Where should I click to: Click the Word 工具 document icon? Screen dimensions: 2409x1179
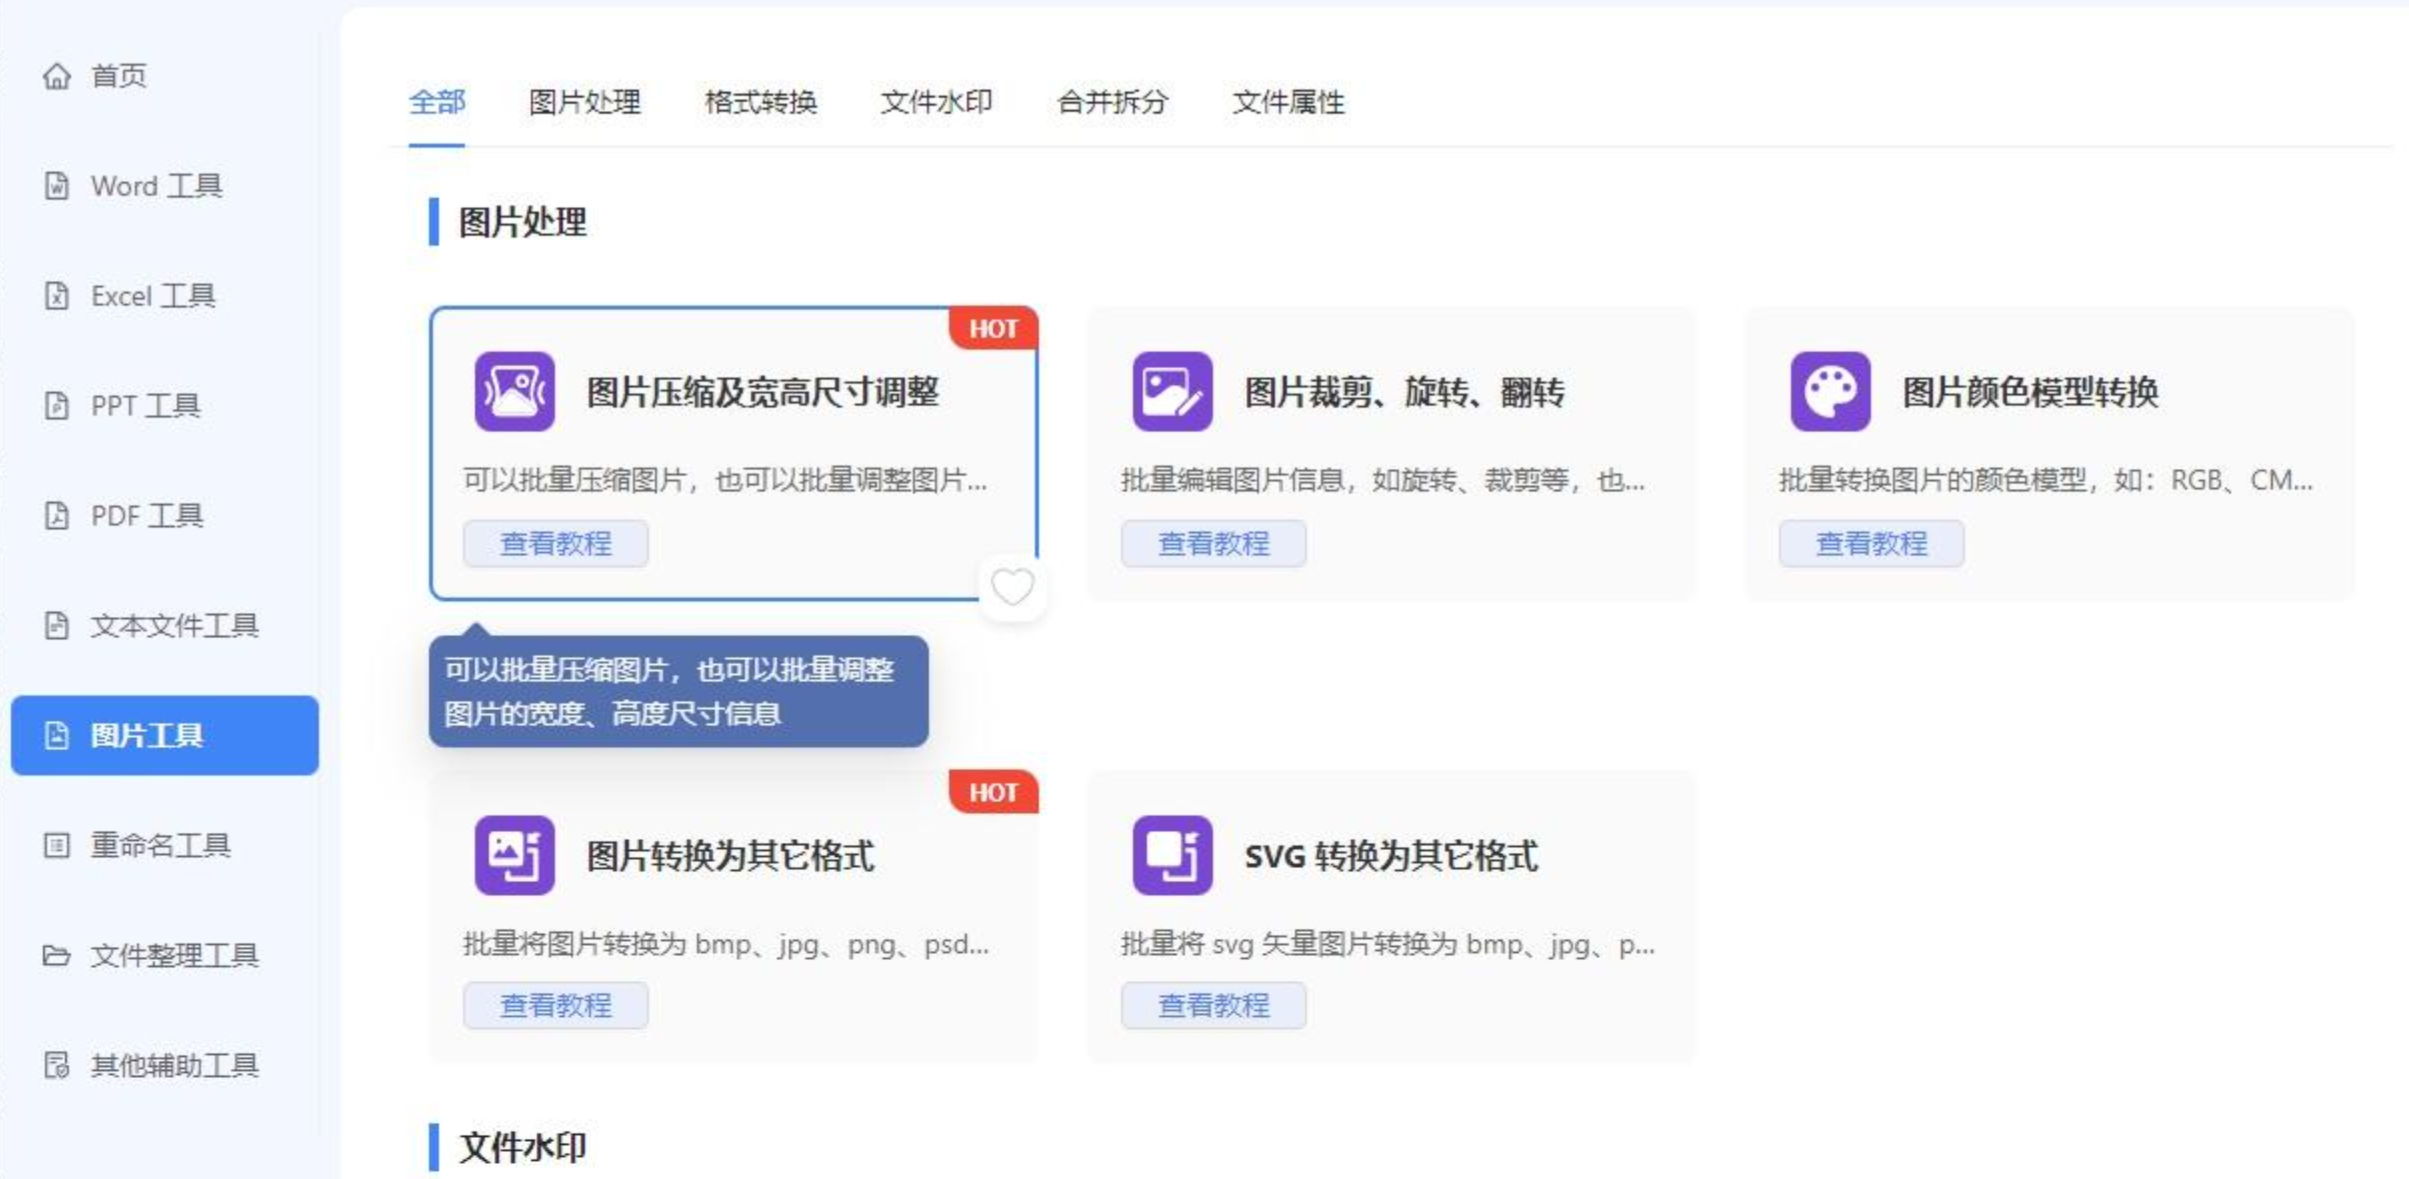[57, 186]
